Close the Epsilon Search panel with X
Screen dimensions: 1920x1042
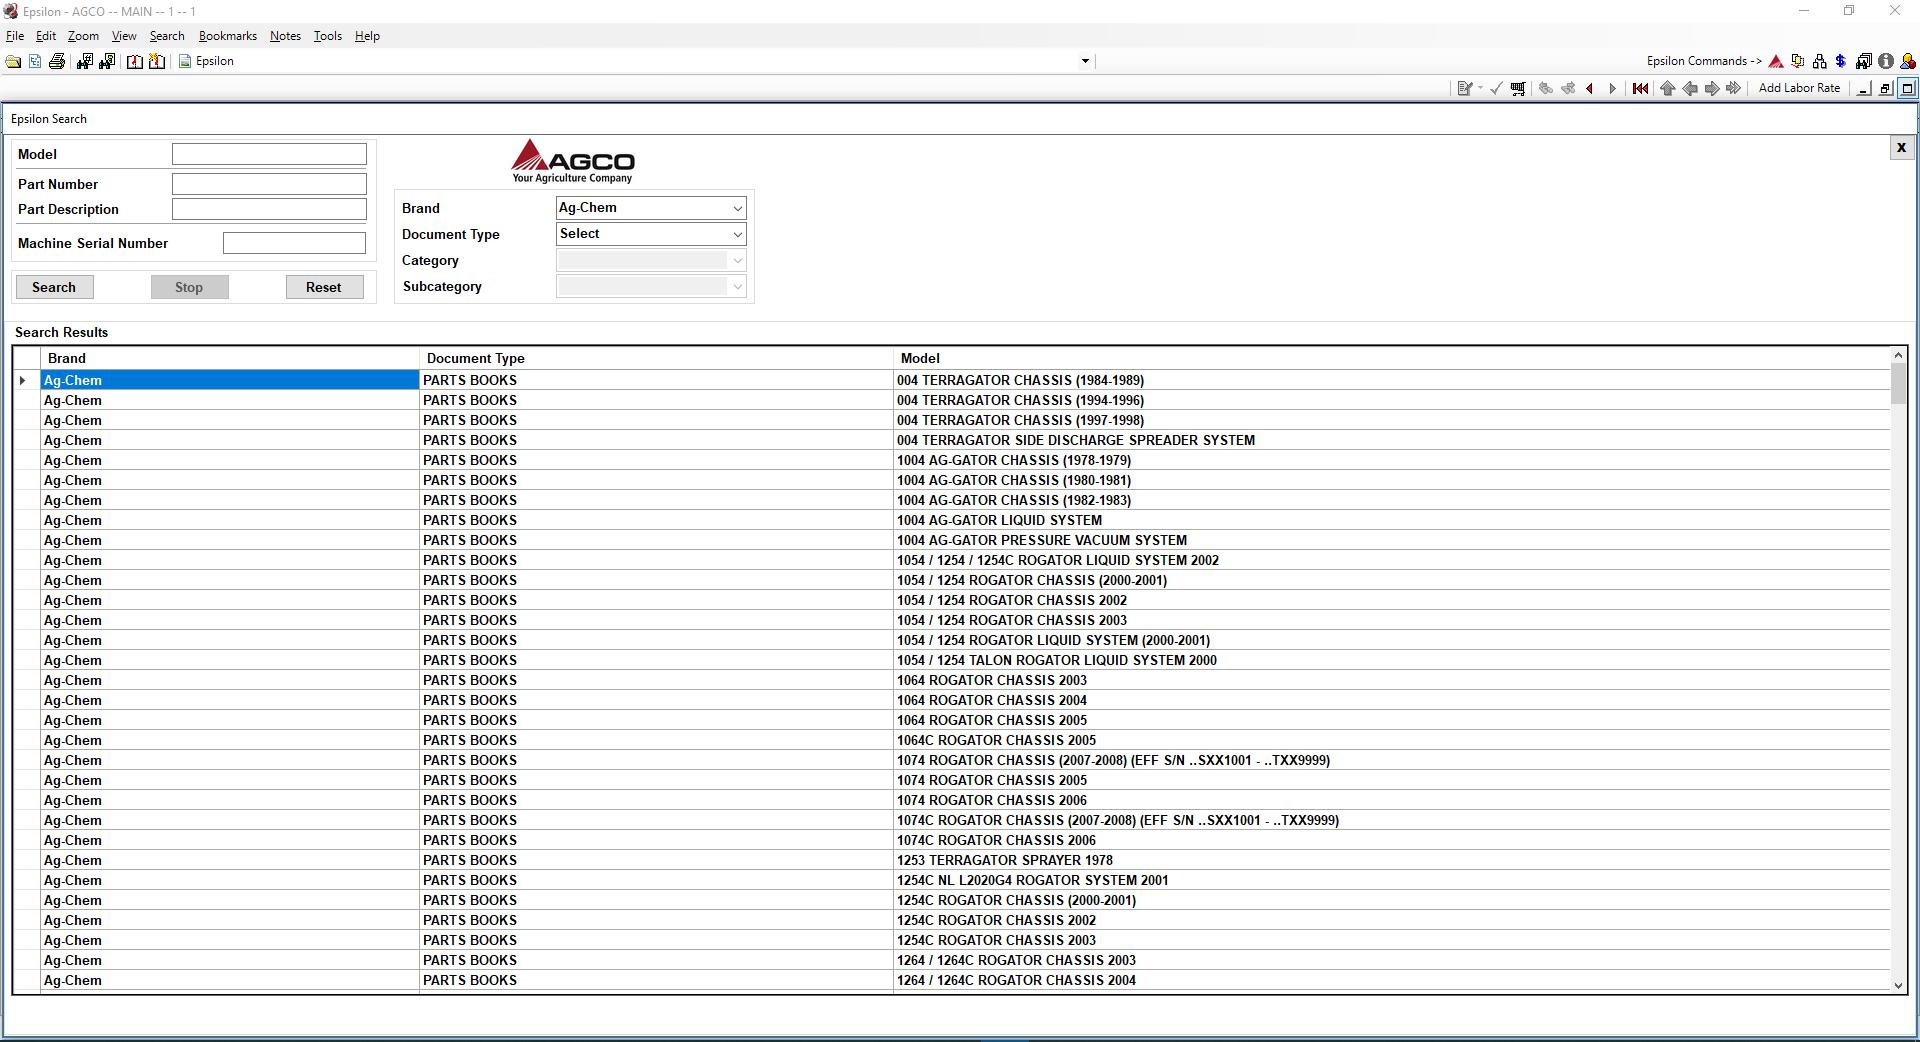point(1901,148)
